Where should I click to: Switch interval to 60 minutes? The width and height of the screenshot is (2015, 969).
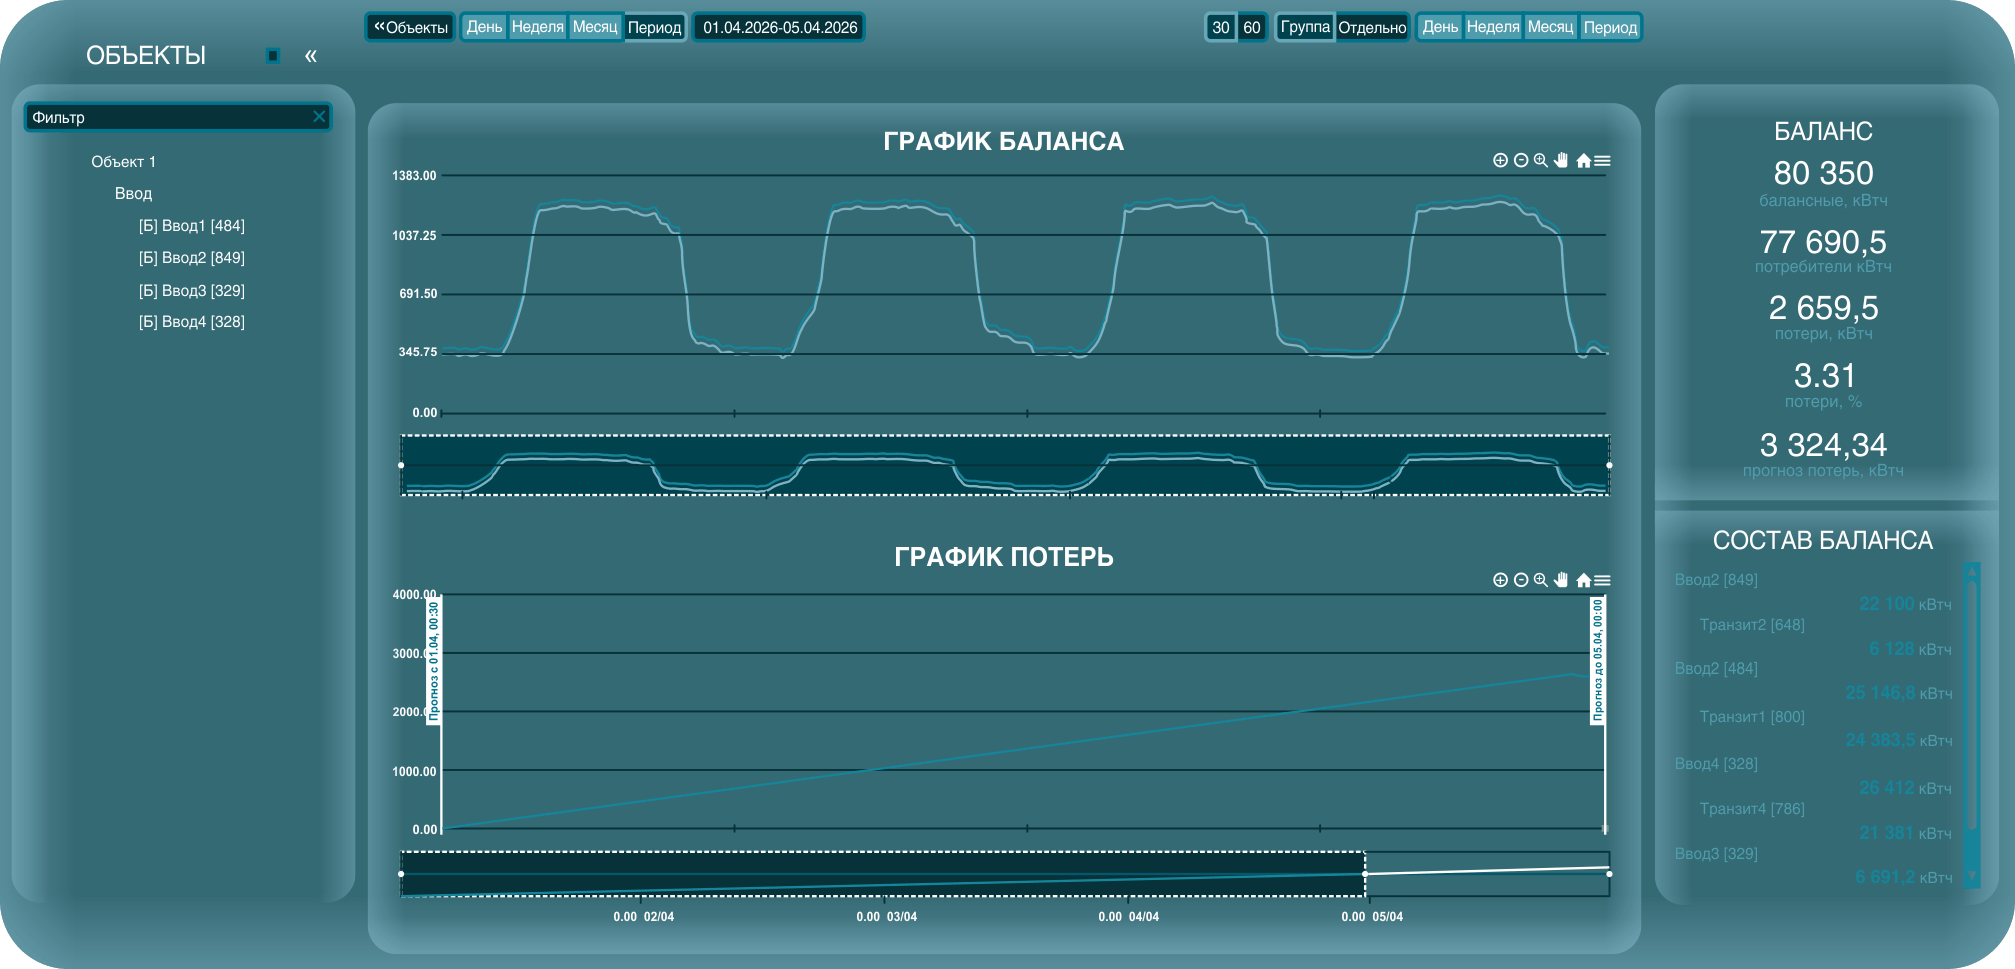(x=1252, y=28)
